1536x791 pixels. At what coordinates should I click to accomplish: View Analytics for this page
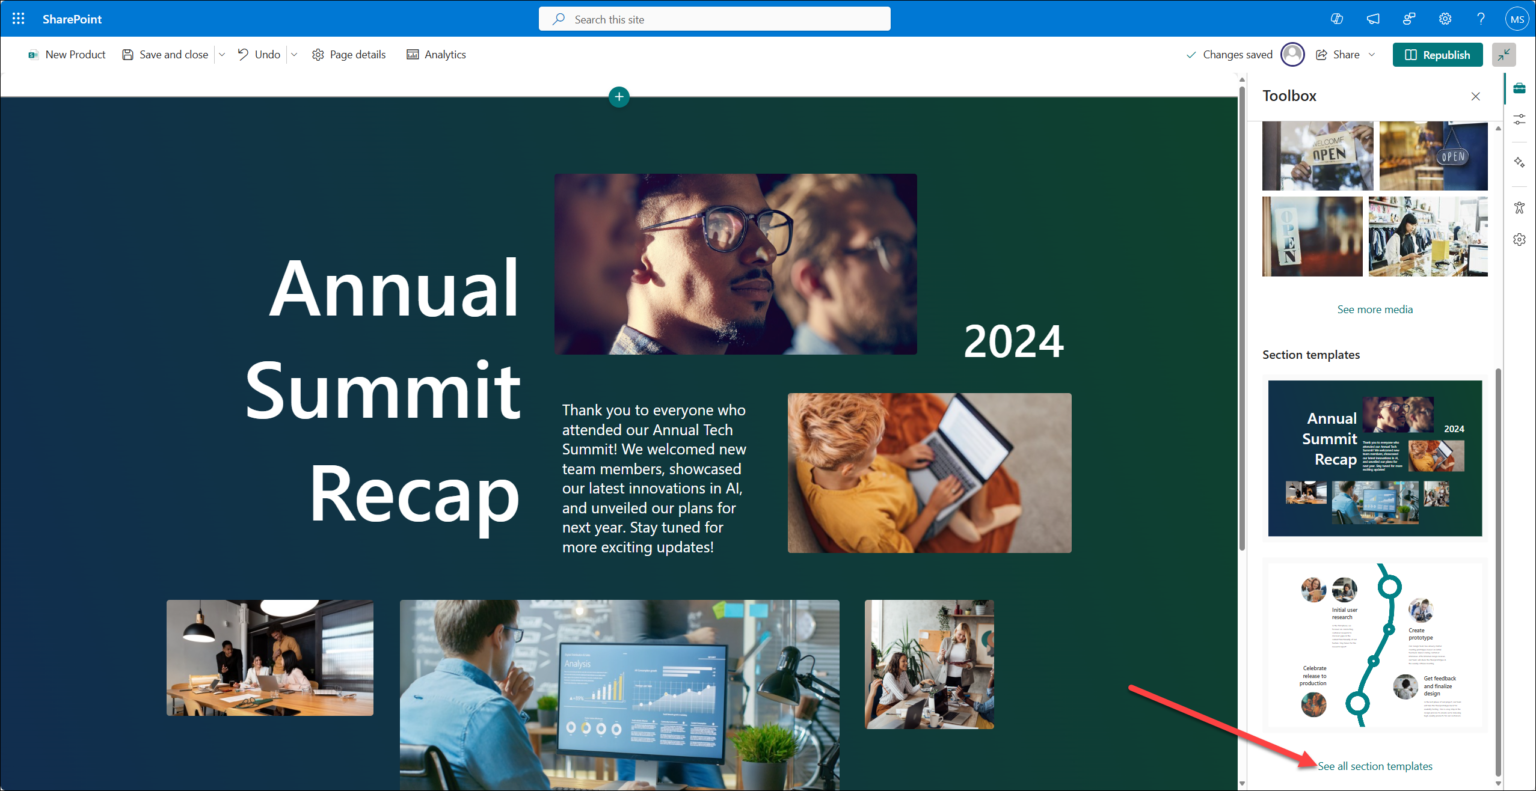[x=436, y=54]
